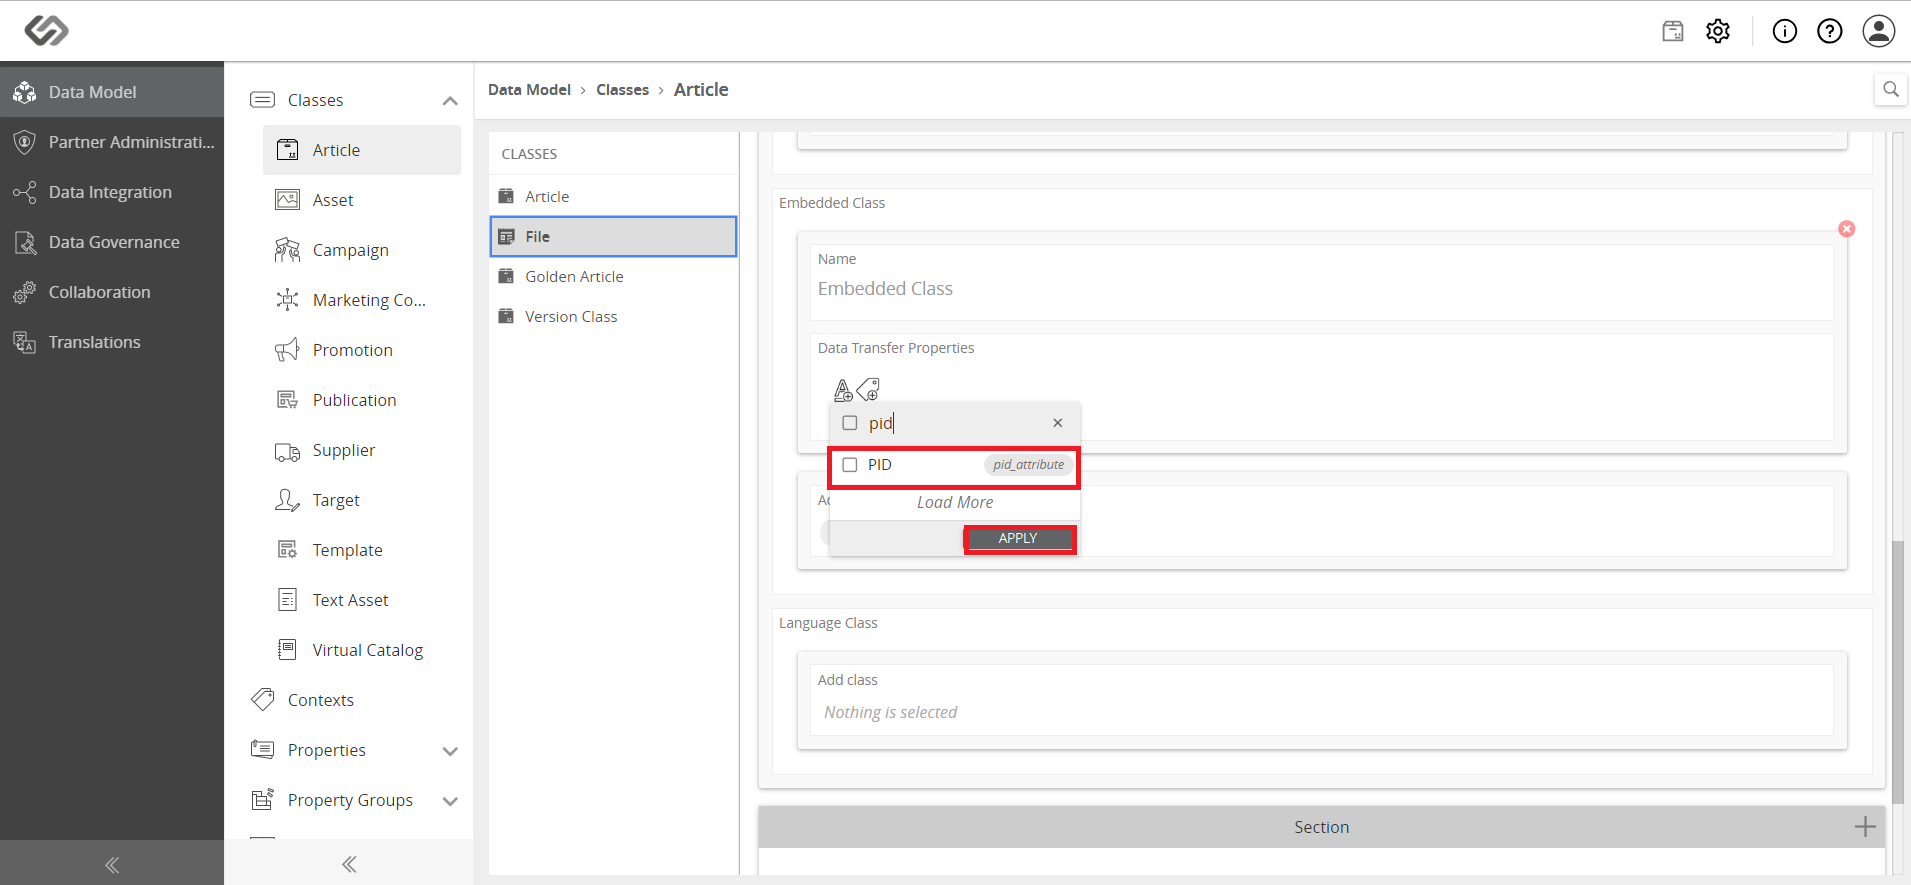Select Template in the navigation tree
This screenshot has height=885, width=1911.
[362, 550]
